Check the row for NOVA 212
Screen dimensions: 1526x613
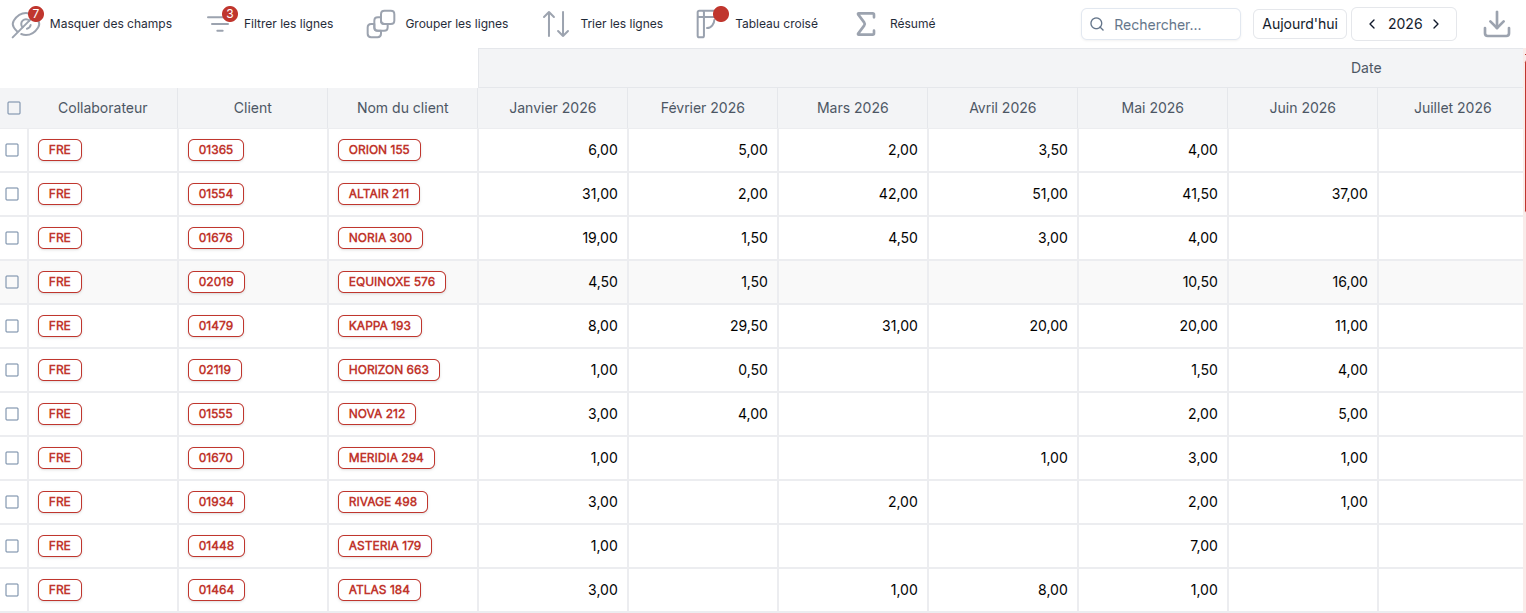click(x=12, y=414)
